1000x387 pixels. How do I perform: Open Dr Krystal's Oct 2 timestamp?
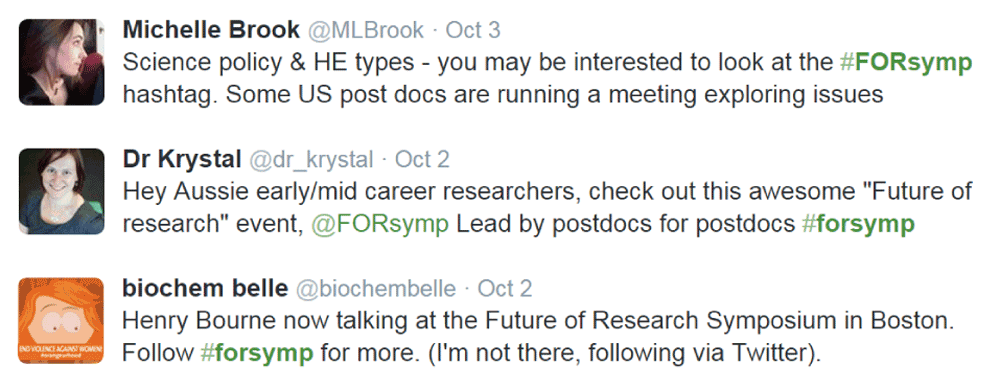tap(422, 159)
